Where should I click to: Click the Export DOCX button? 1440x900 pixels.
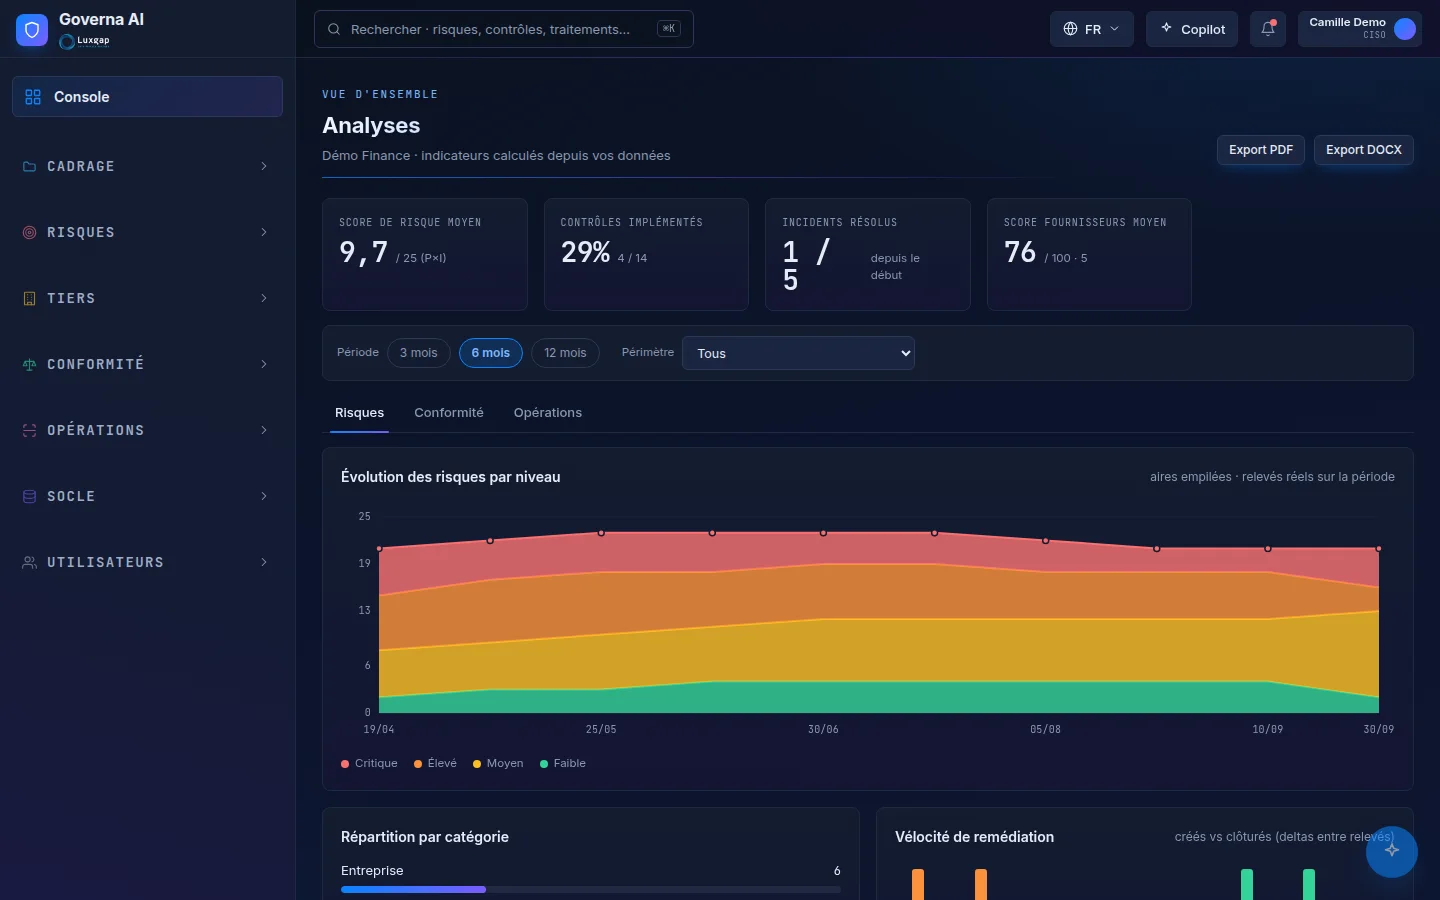(x=1364, y=150)
